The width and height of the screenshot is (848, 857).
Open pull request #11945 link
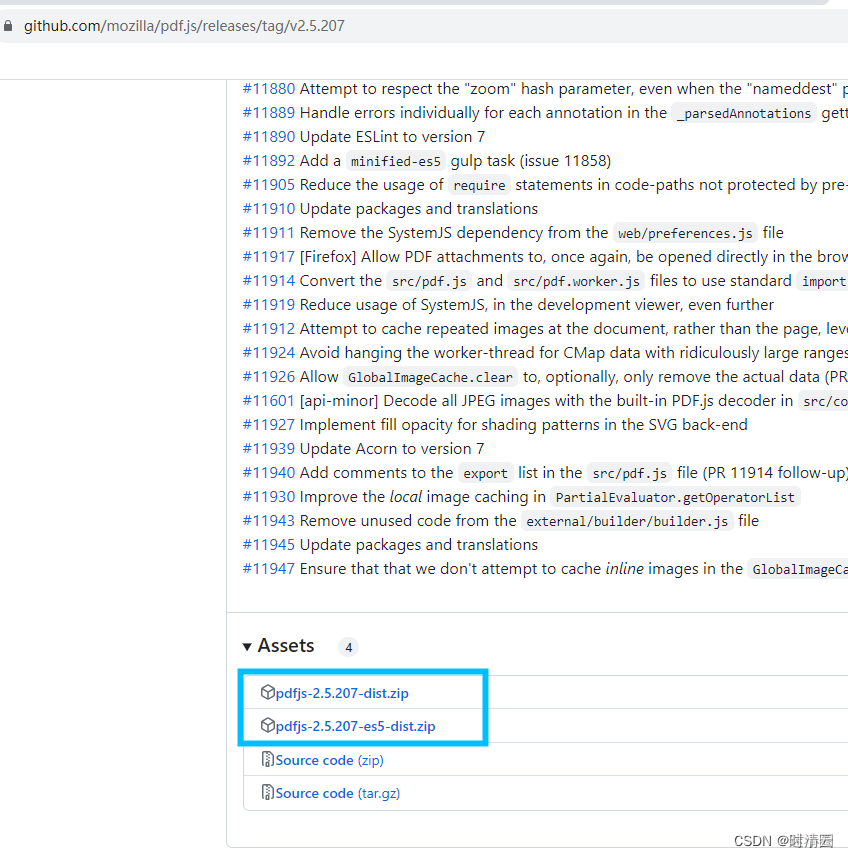269,545
